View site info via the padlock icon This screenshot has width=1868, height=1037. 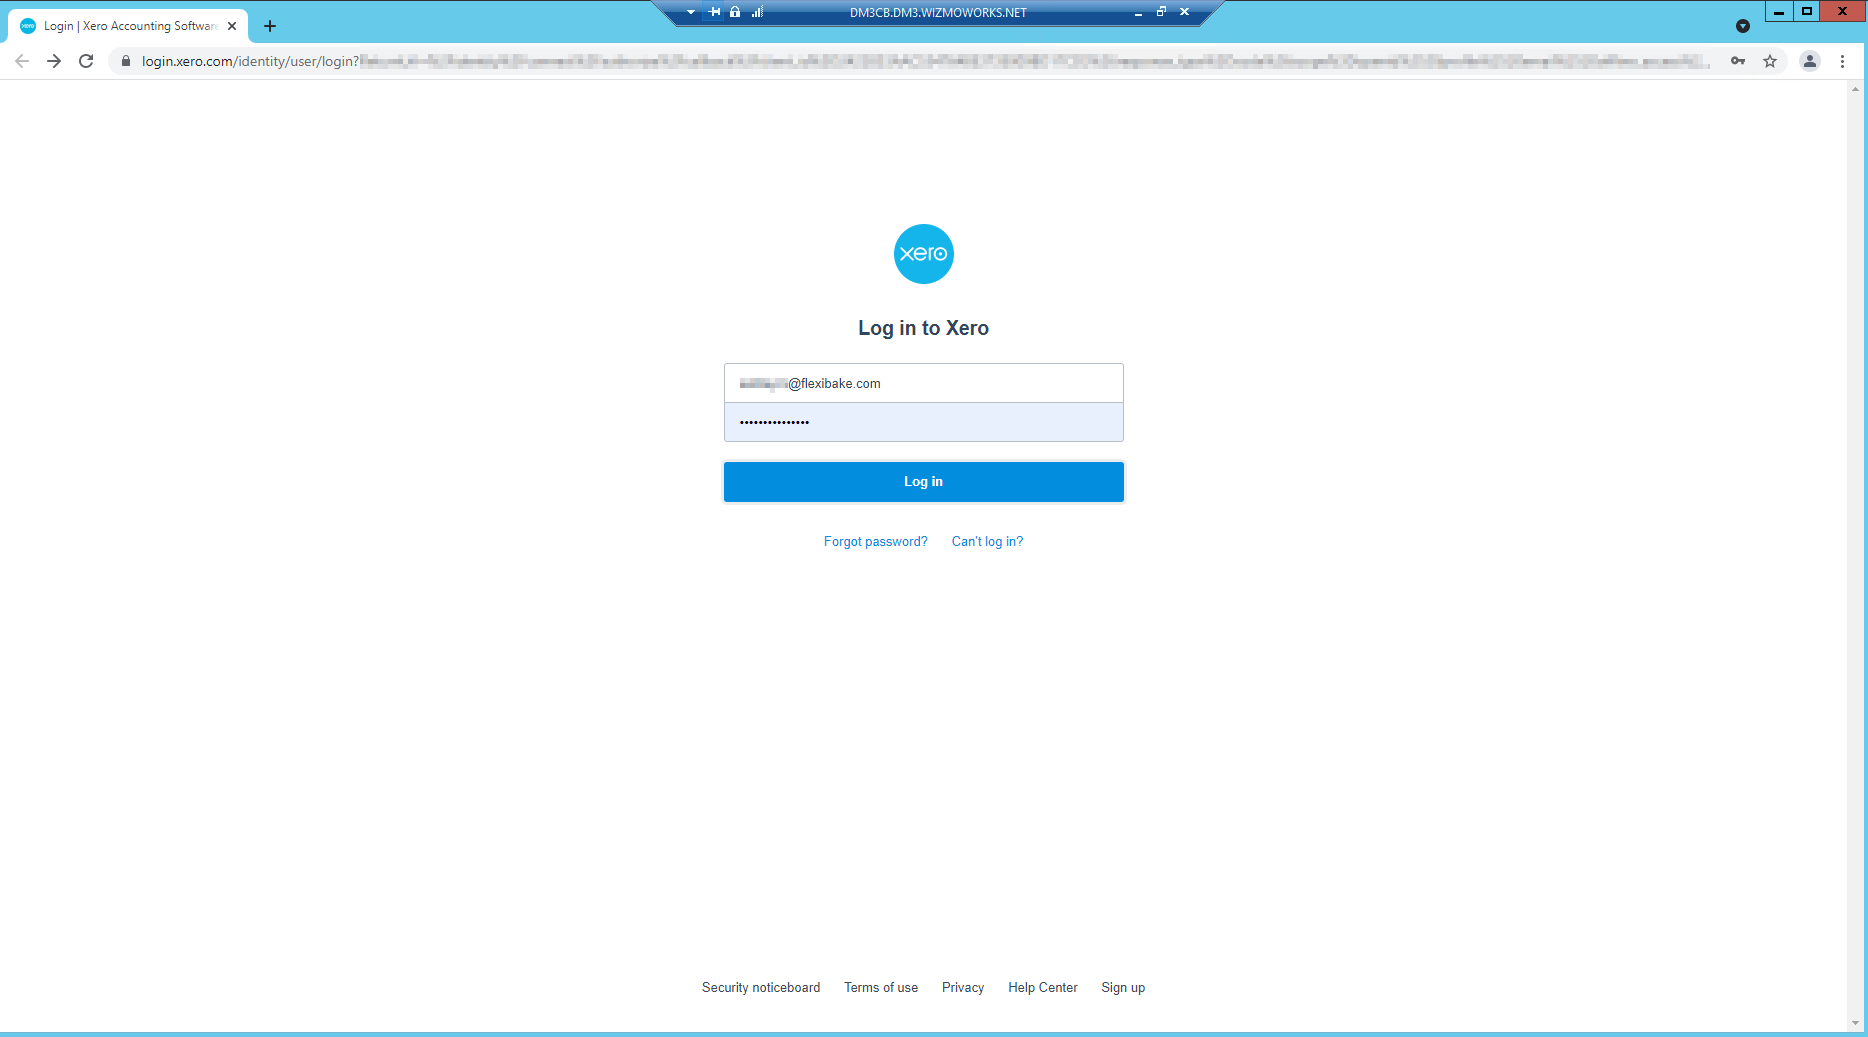click(126, 61)
